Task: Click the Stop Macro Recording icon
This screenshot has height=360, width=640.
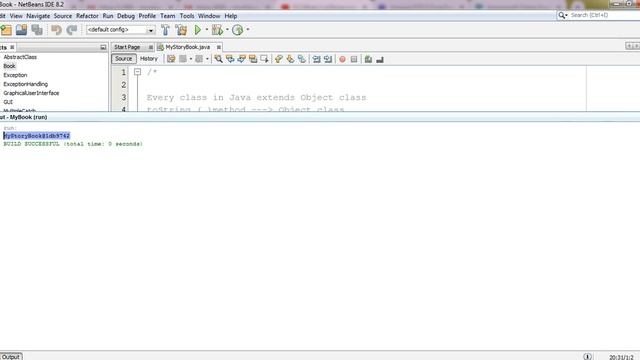Action: tap(354, 59)
